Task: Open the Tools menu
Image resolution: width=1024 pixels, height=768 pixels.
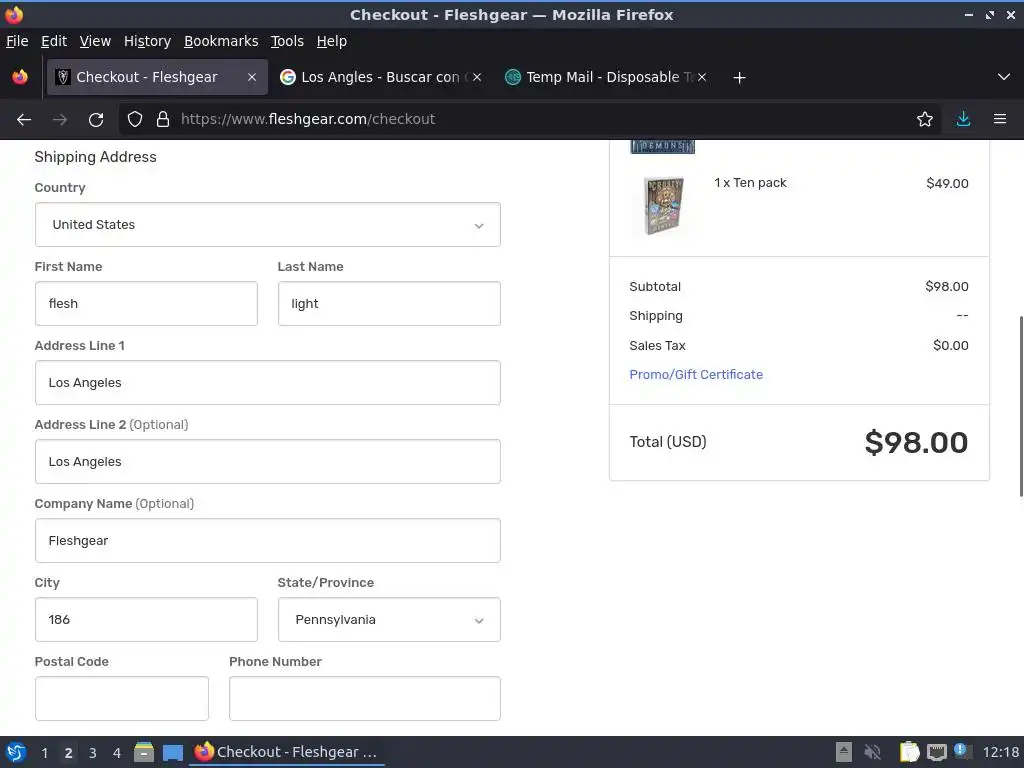Action: [287, 41]
